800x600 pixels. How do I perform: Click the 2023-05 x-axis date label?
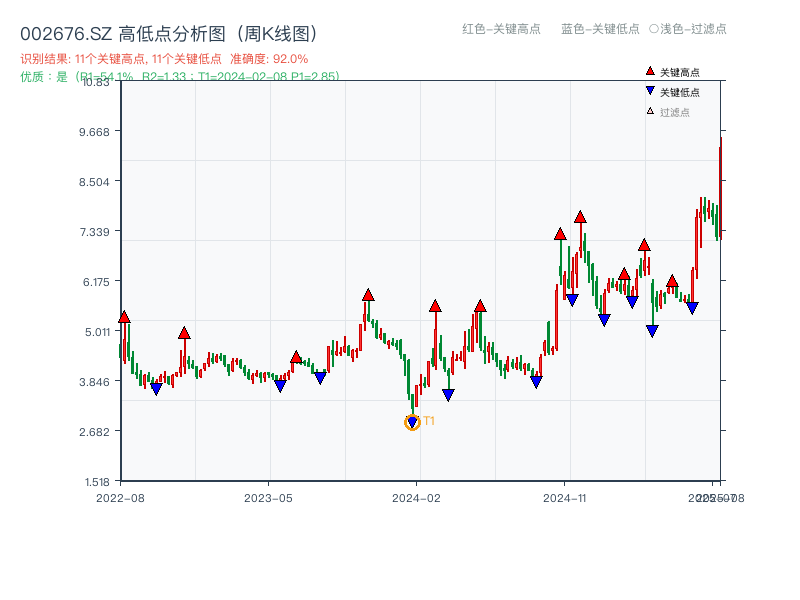click(x=268, y=498)
